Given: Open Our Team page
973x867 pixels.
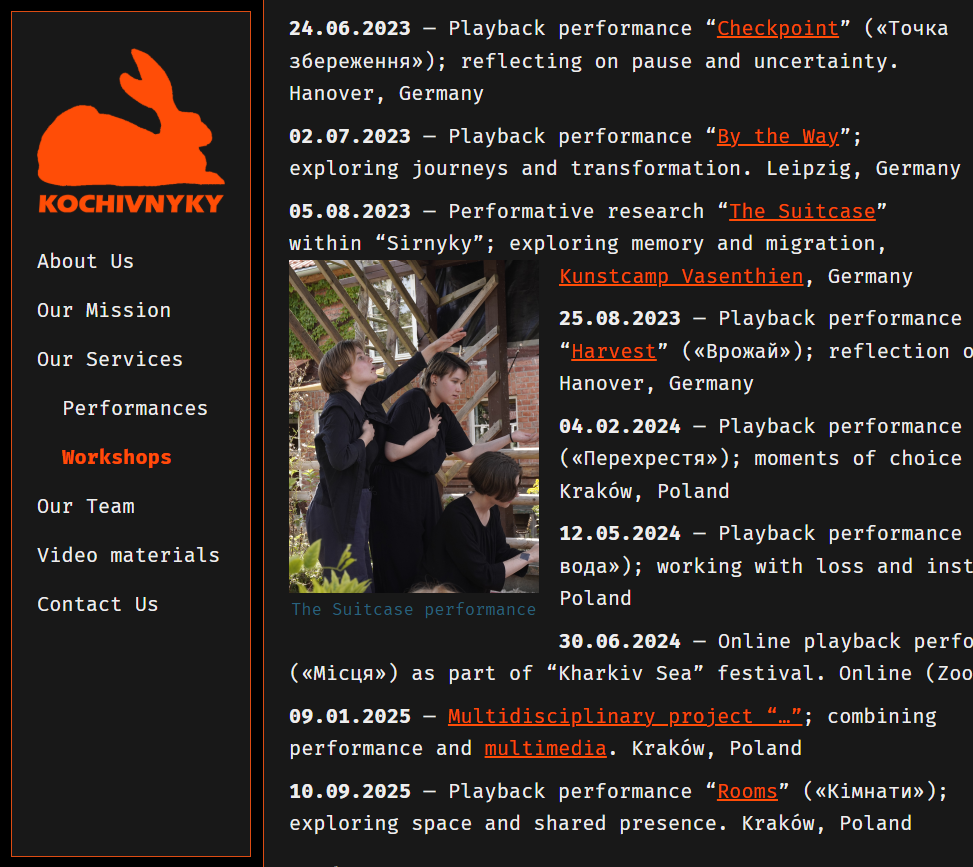Looking at the screenshot, I should (86, 506).
